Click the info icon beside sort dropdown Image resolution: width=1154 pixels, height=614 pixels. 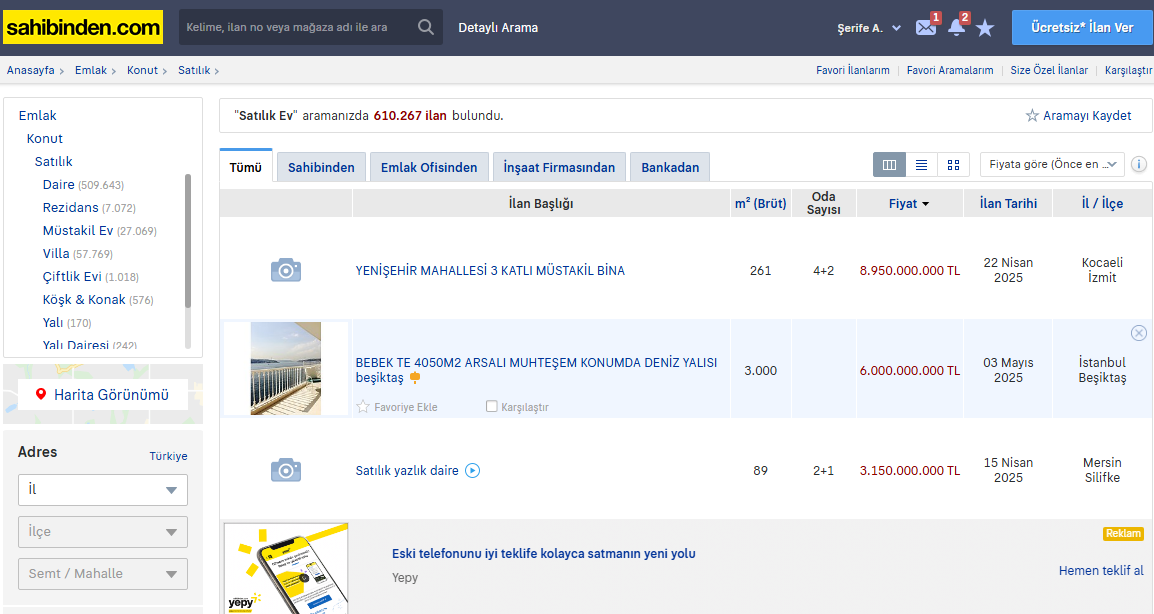[x=1138, y=165]
